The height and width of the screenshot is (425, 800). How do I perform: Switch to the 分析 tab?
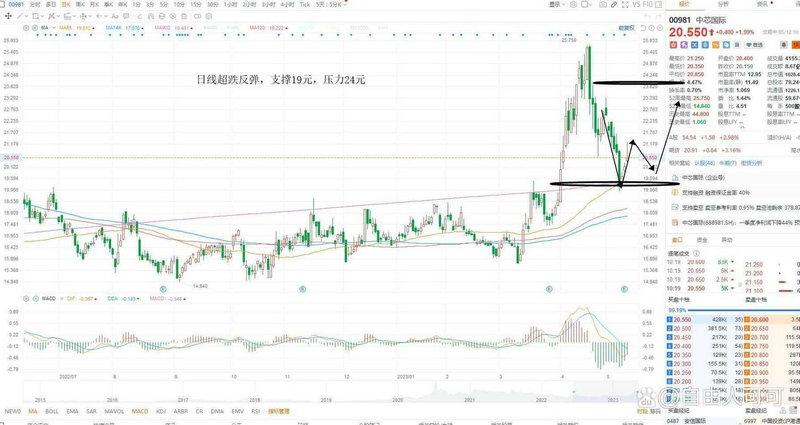723,5
